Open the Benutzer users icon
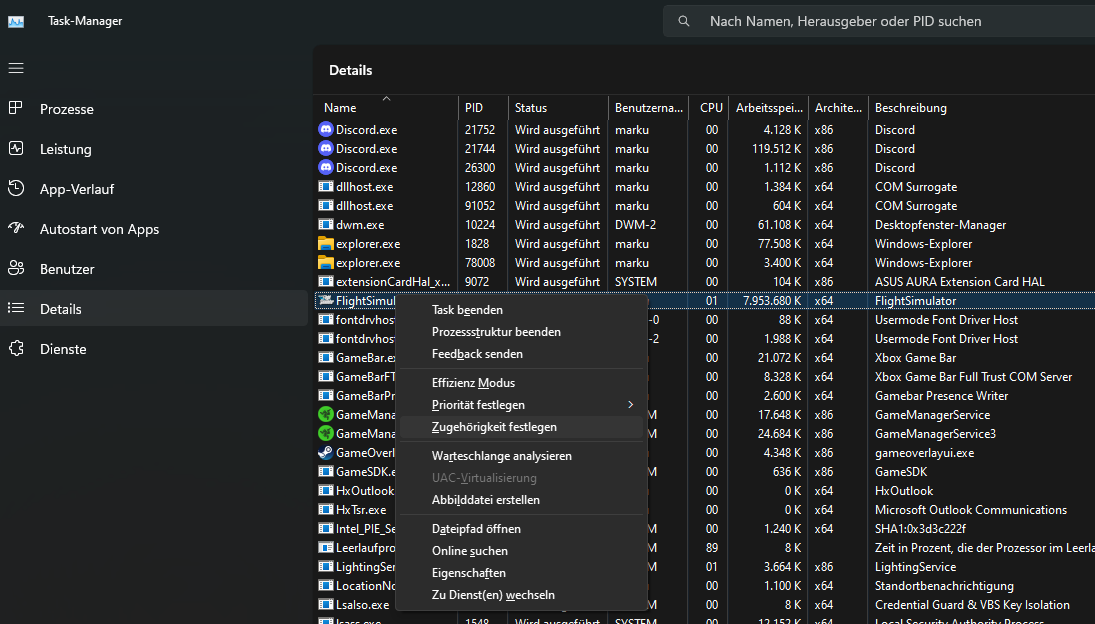 point(16,269)
